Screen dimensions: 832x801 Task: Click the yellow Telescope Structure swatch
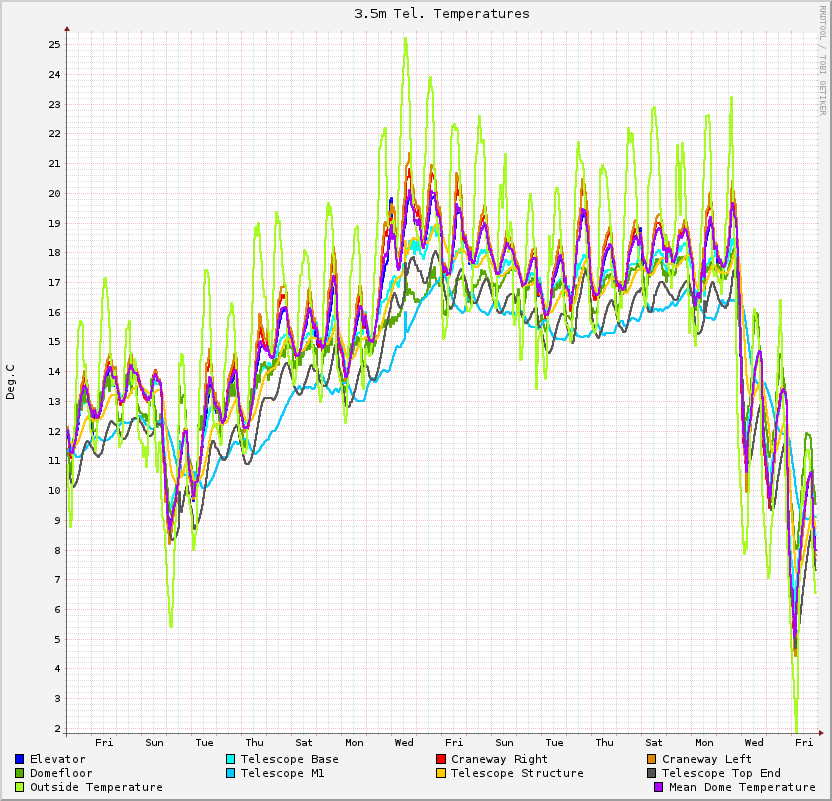[x=441, y=773]
